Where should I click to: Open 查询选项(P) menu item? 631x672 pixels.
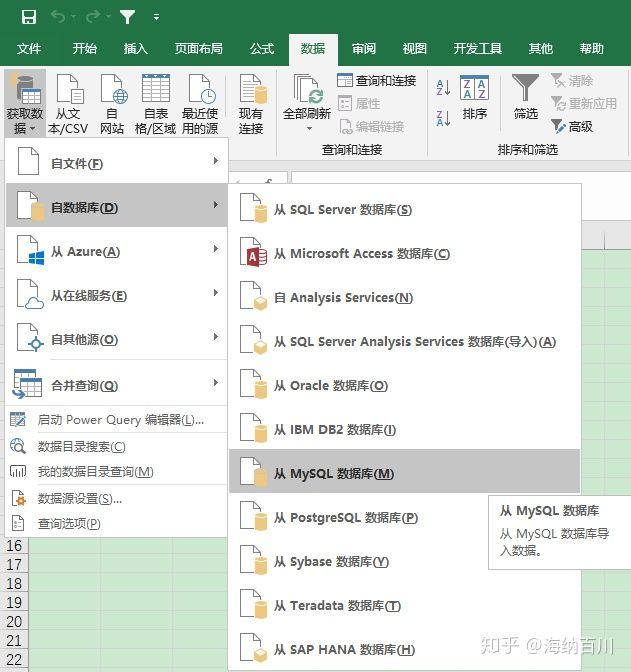pyautogui.click(x=117, y=524)
